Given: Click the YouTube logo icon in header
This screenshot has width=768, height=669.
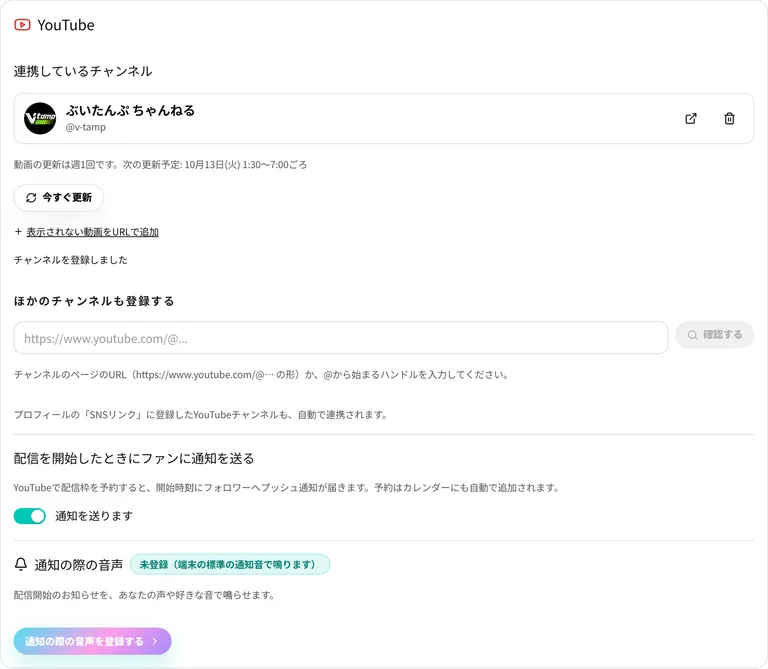Looking at the screenshot, I should 22,24.
